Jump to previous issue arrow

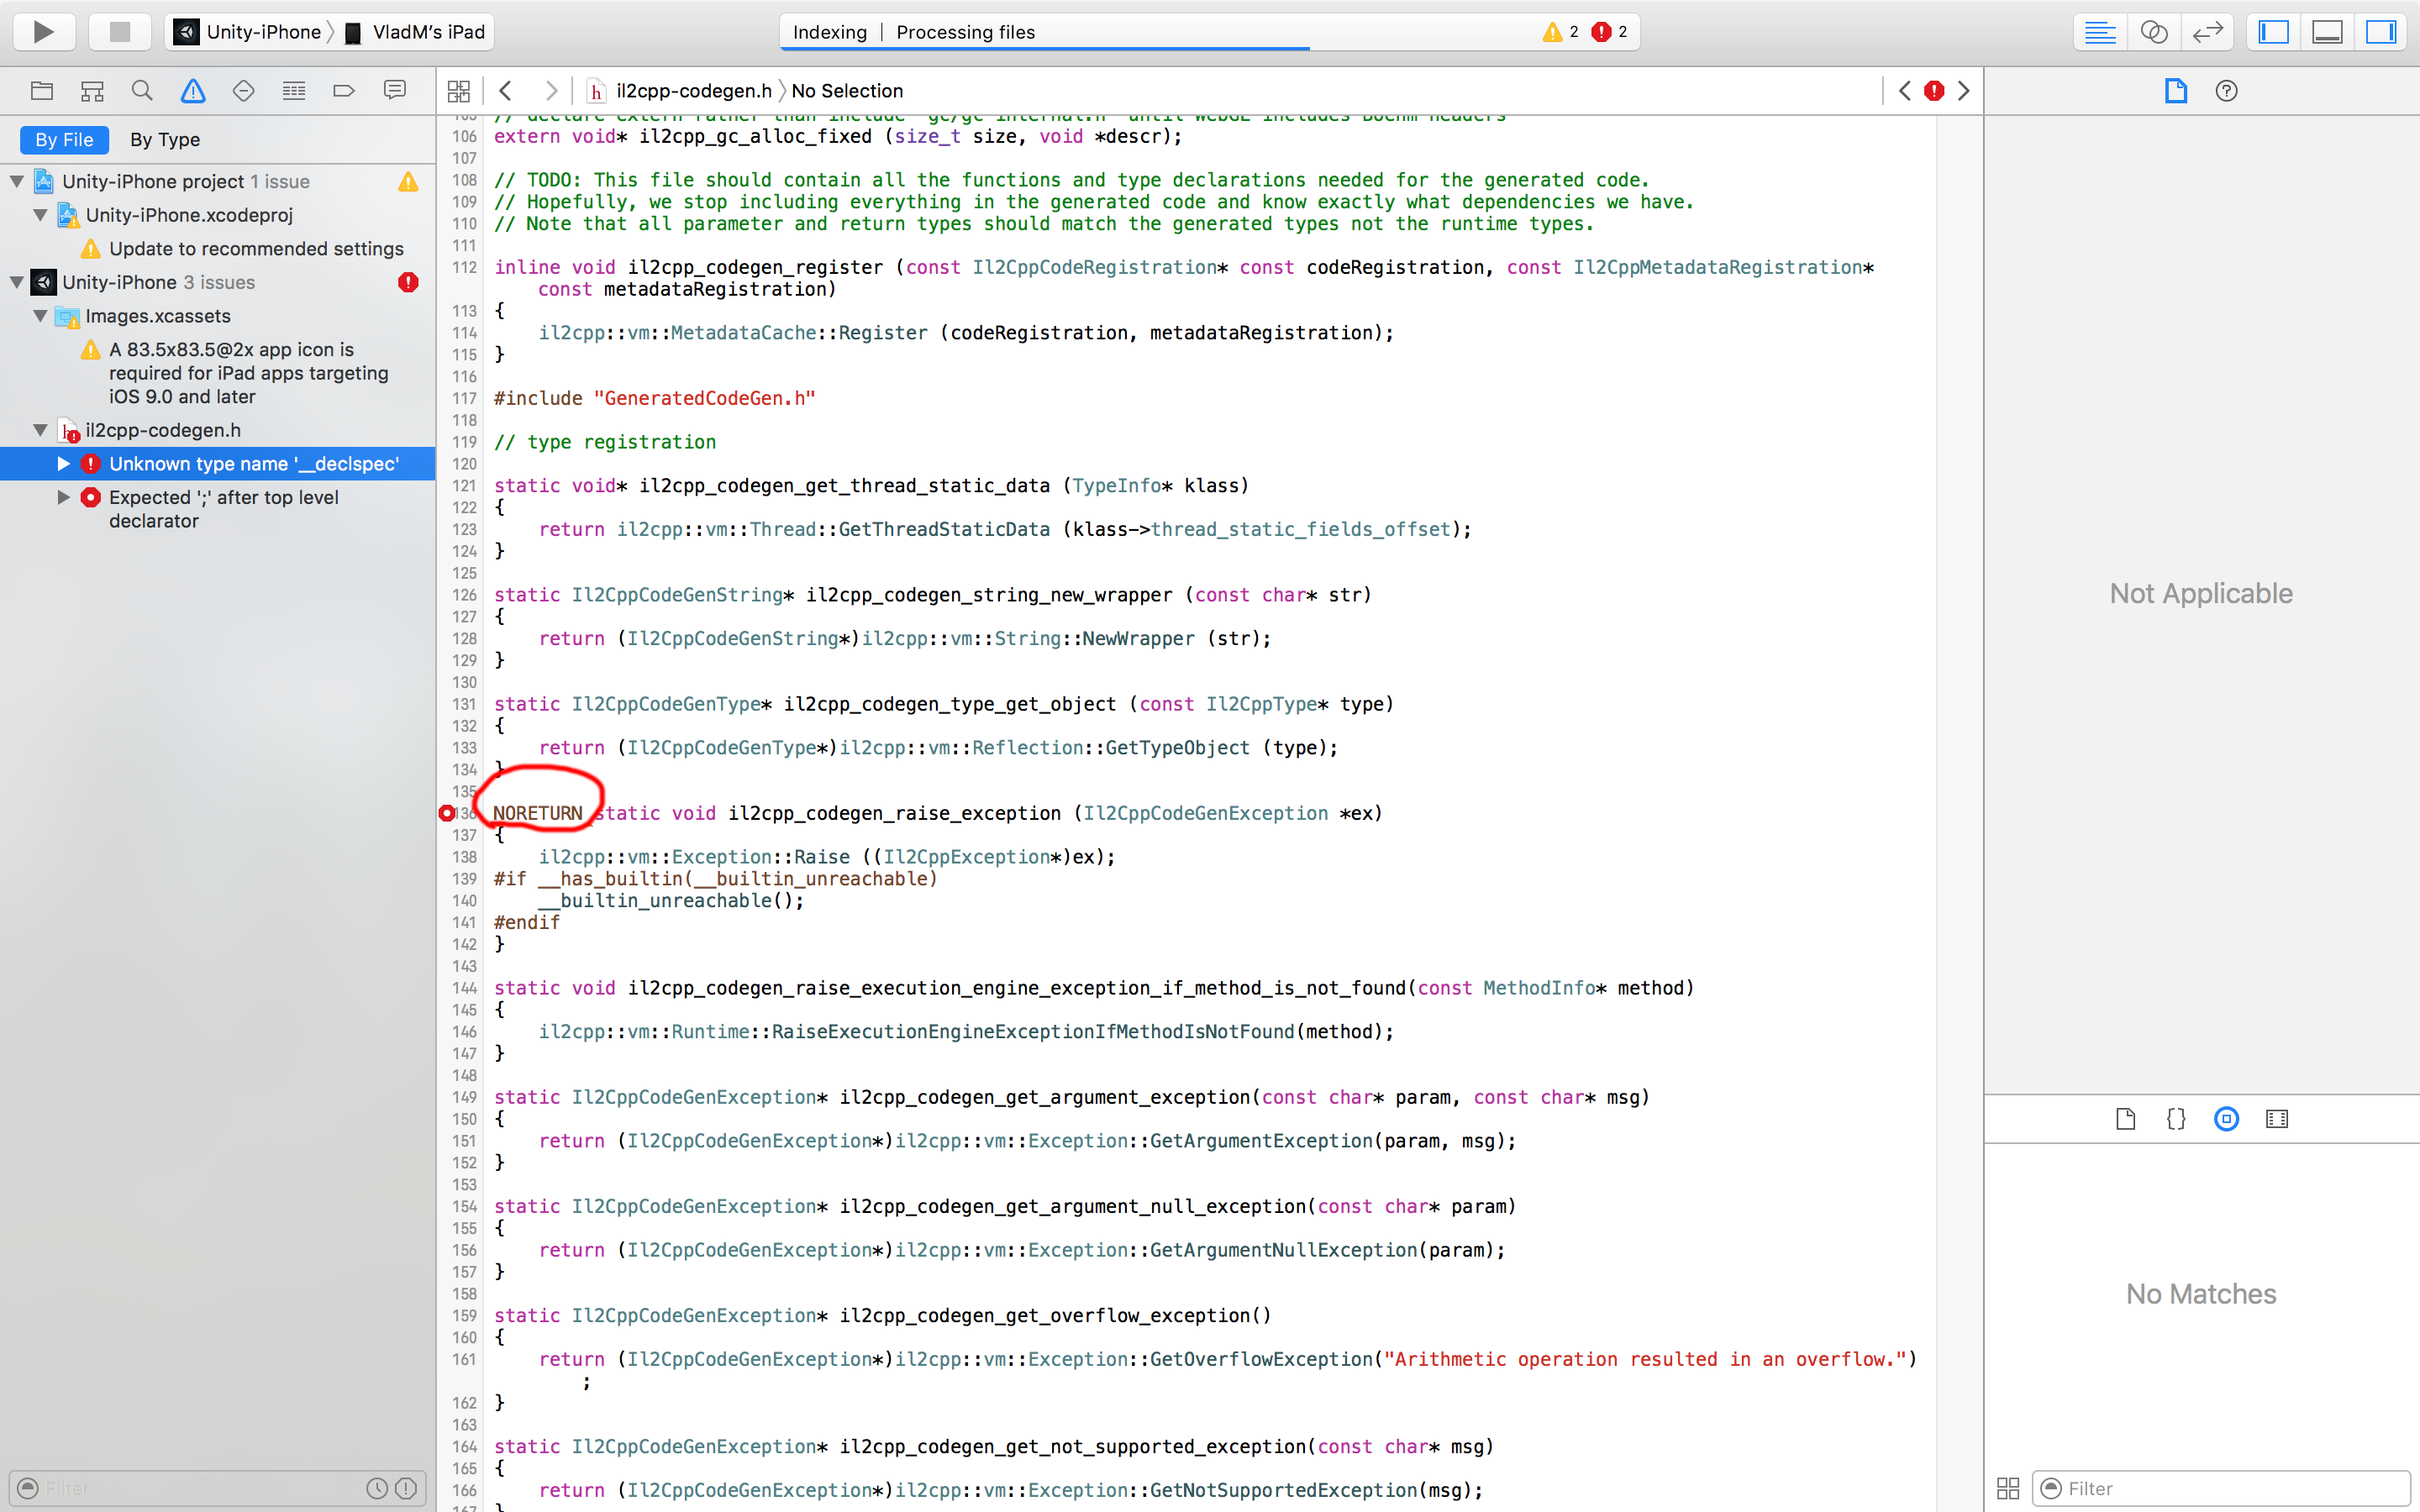1904,91
